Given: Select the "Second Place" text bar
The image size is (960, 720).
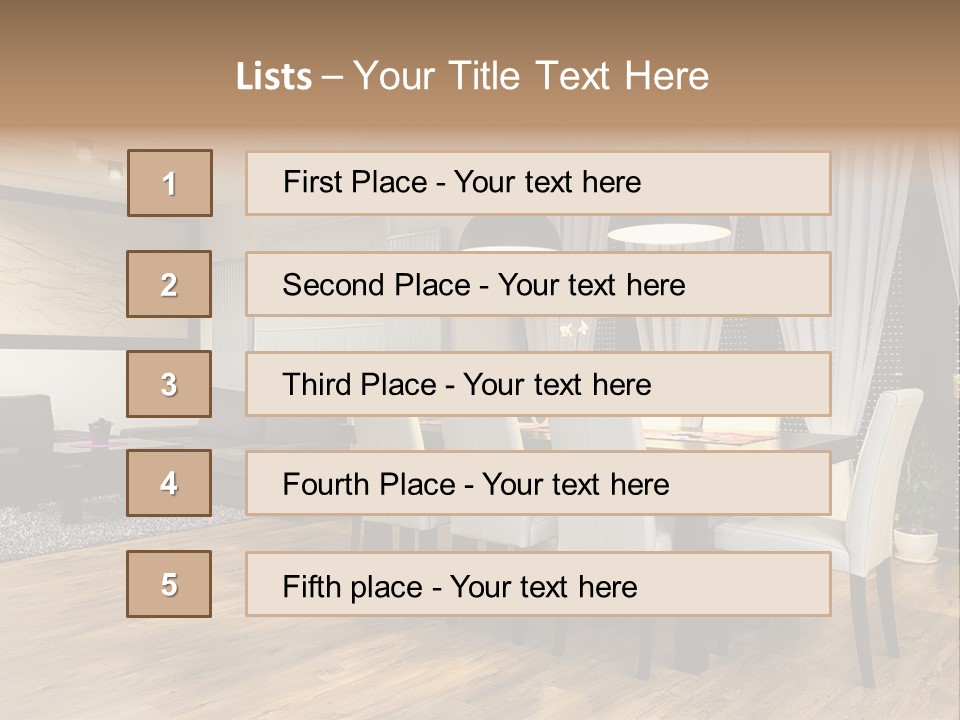Looking at the screenshot, I should point(538,284).
